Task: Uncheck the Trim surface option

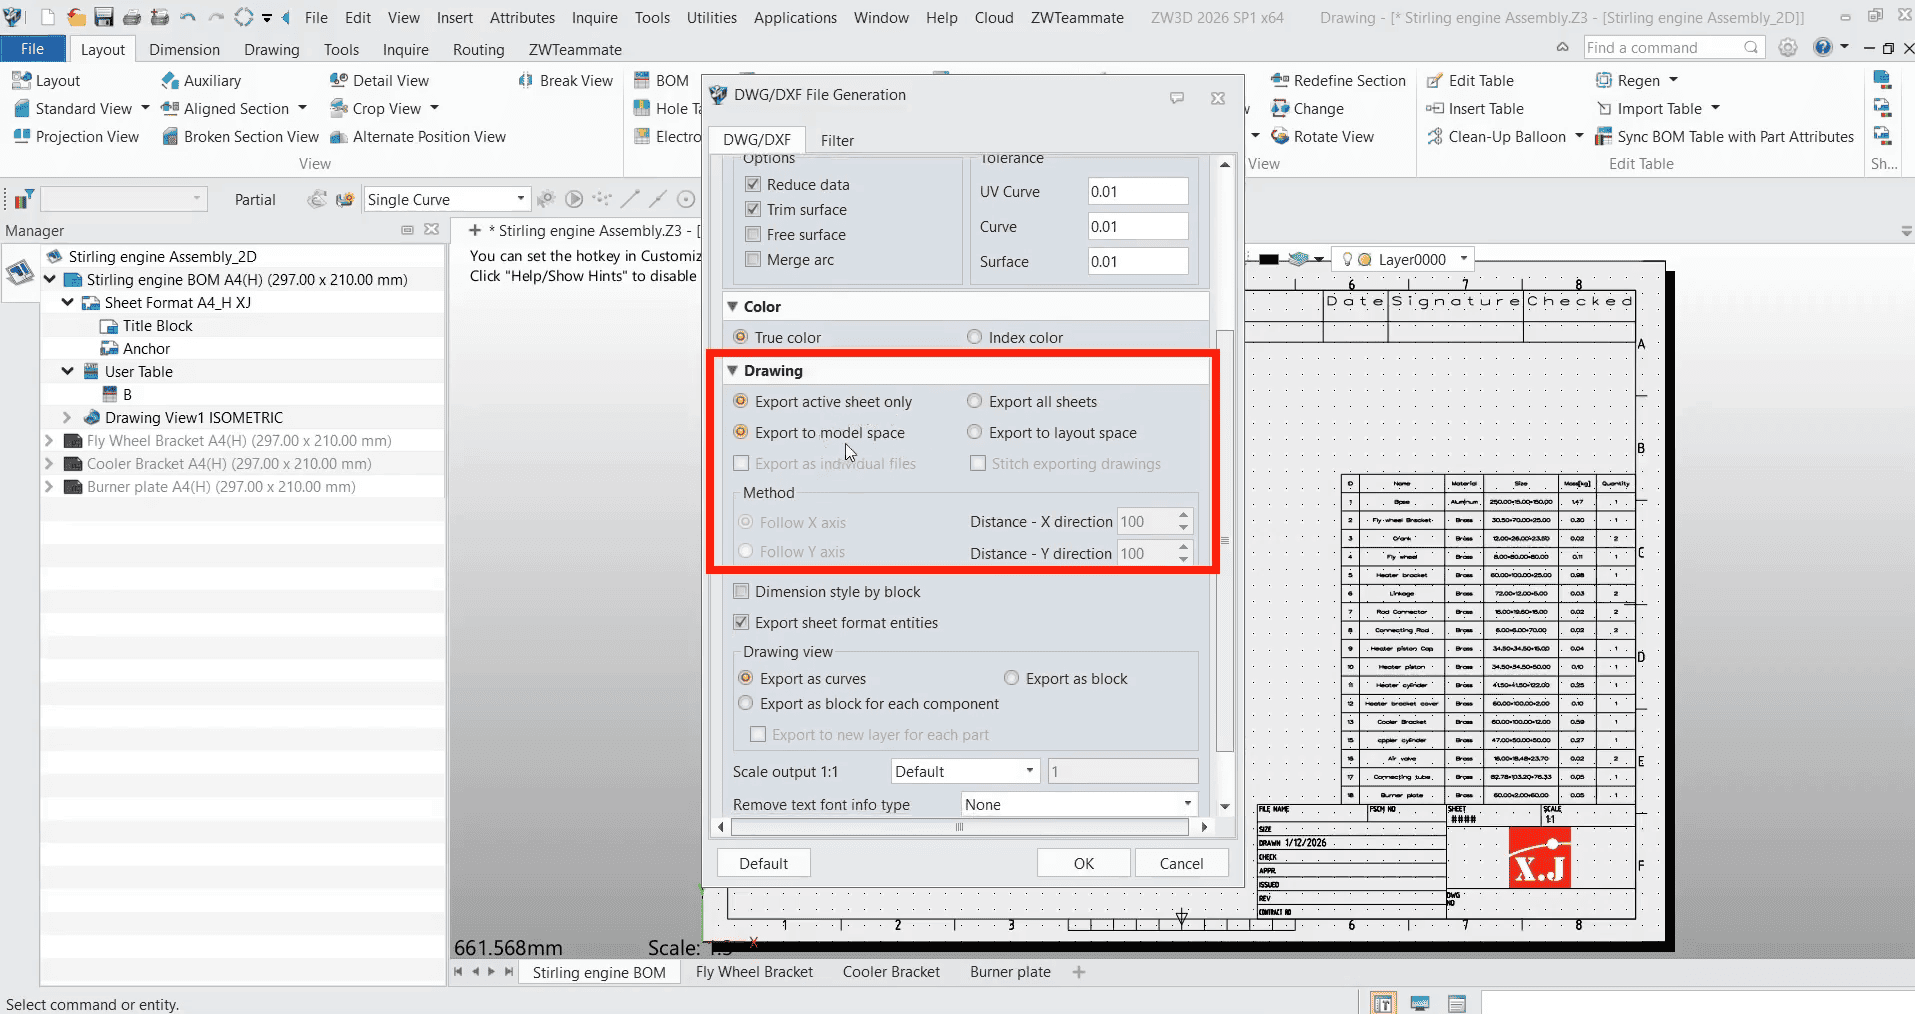Action: 752,209
